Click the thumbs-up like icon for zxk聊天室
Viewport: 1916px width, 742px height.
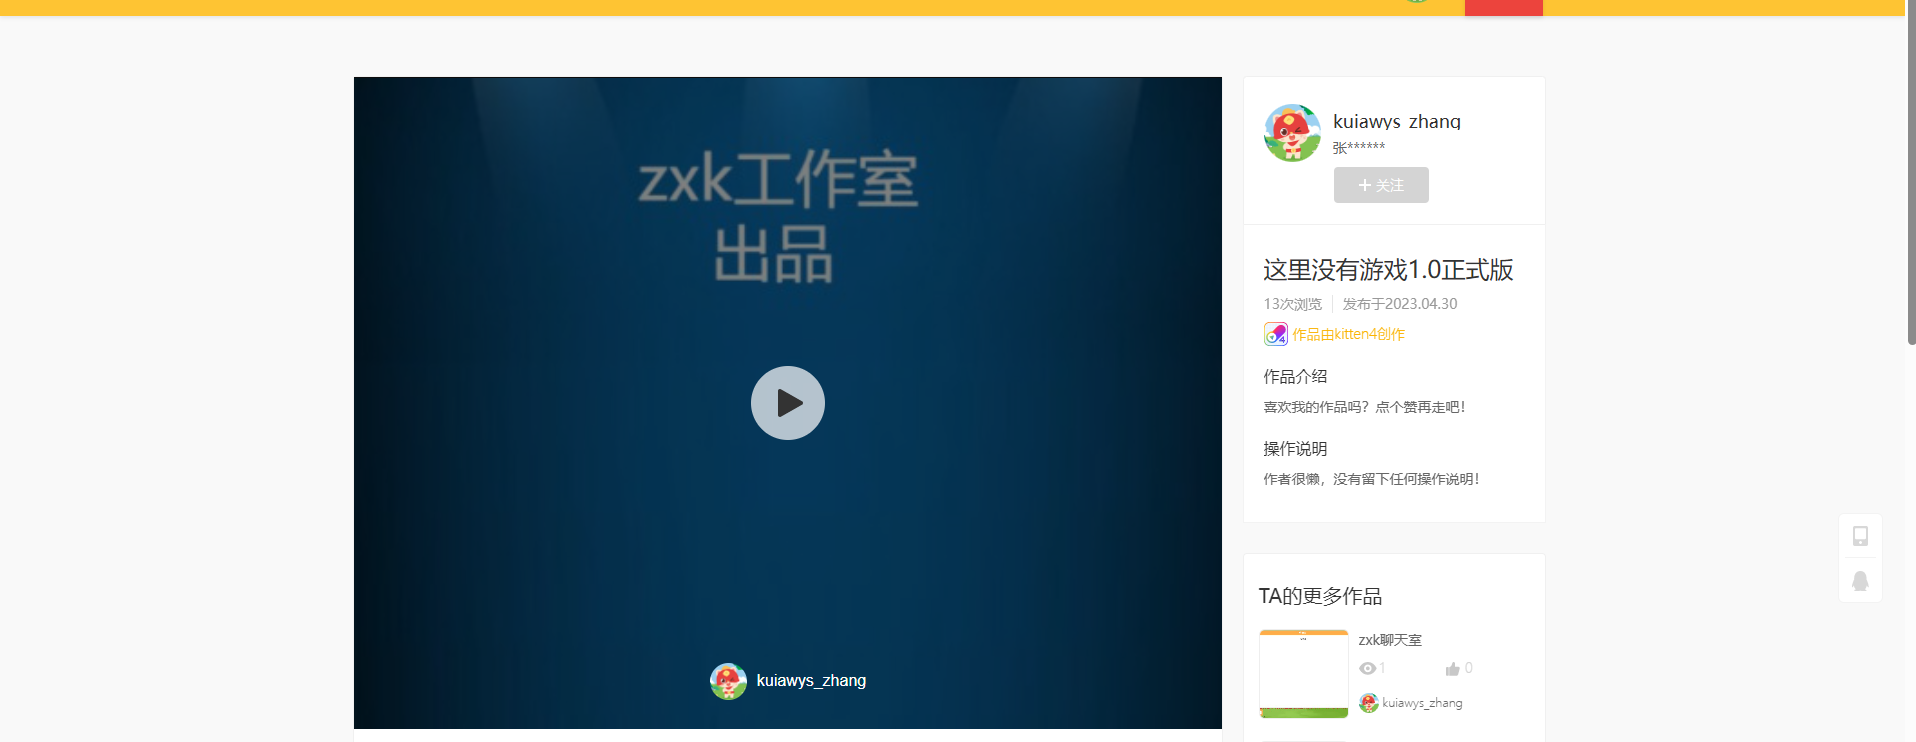[1452, 669]
